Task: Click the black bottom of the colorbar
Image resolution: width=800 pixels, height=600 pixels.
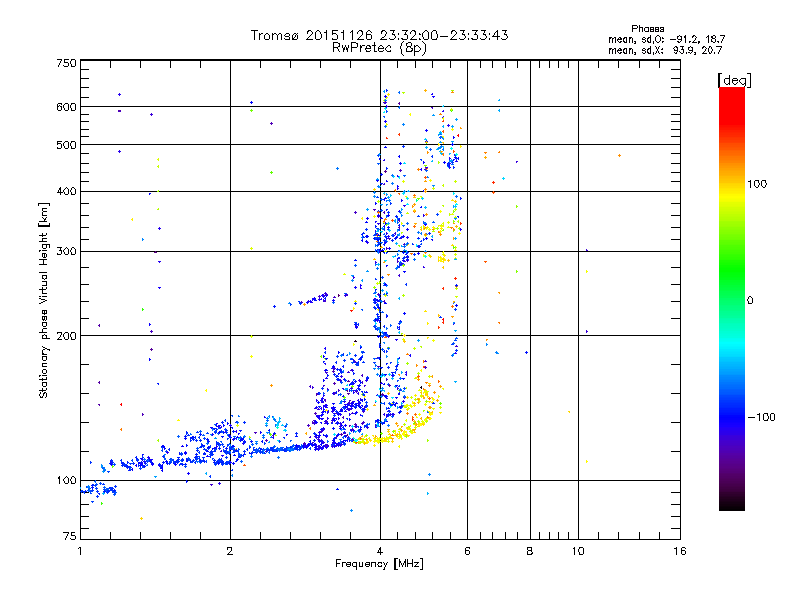Action: click(732, 503)
